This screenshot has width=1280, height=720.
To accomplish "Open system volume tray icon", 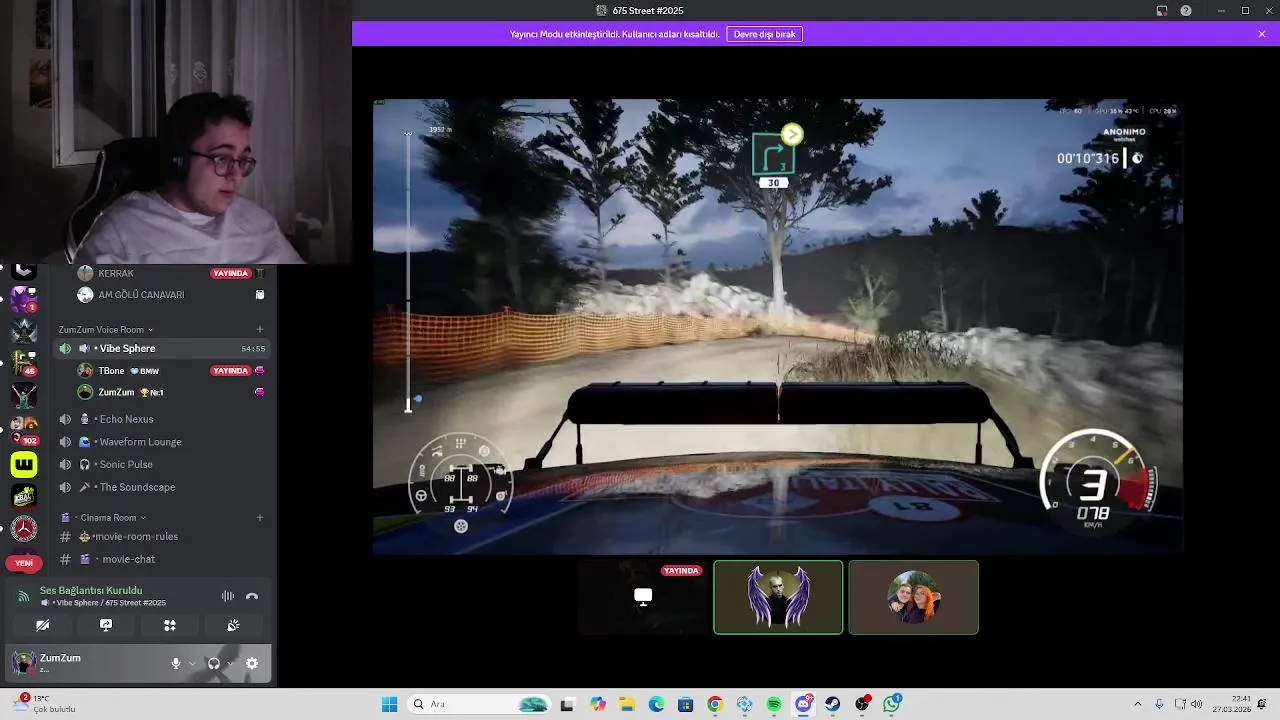I will 1196,704.
